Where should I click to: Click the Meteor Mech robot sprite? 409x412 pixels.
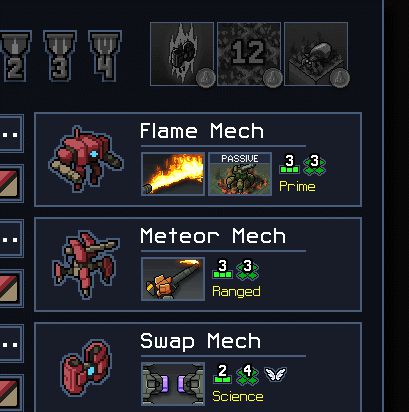click(86, 264)
